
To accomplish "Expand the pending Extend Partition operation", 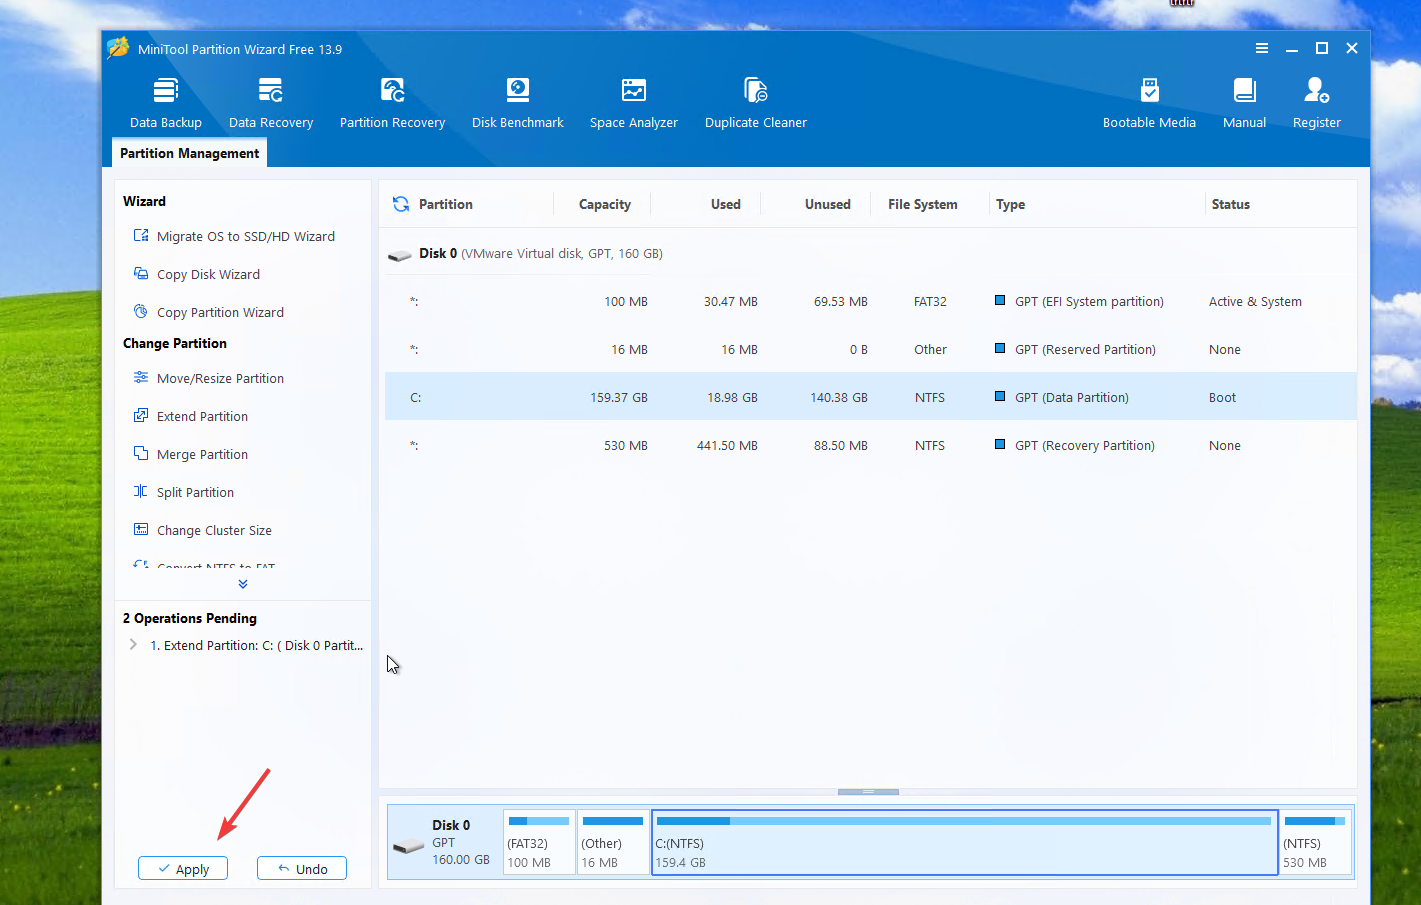I will point(133,645).
